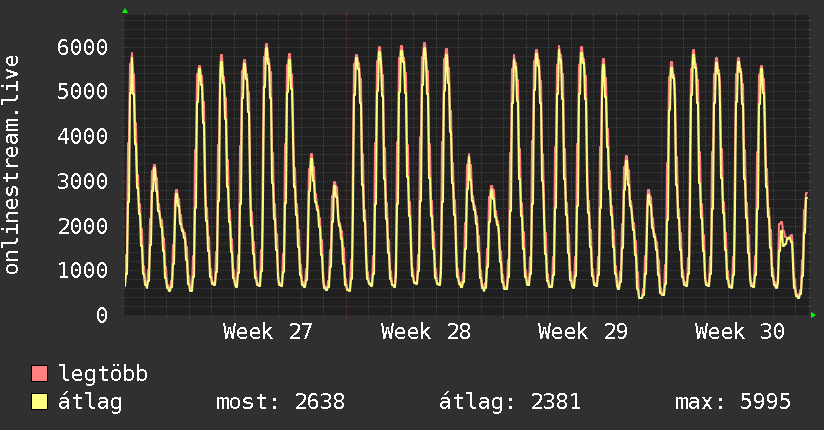Click the 6000 value on the Y axis
Screen dimensions: 824x430
[83, 47]
